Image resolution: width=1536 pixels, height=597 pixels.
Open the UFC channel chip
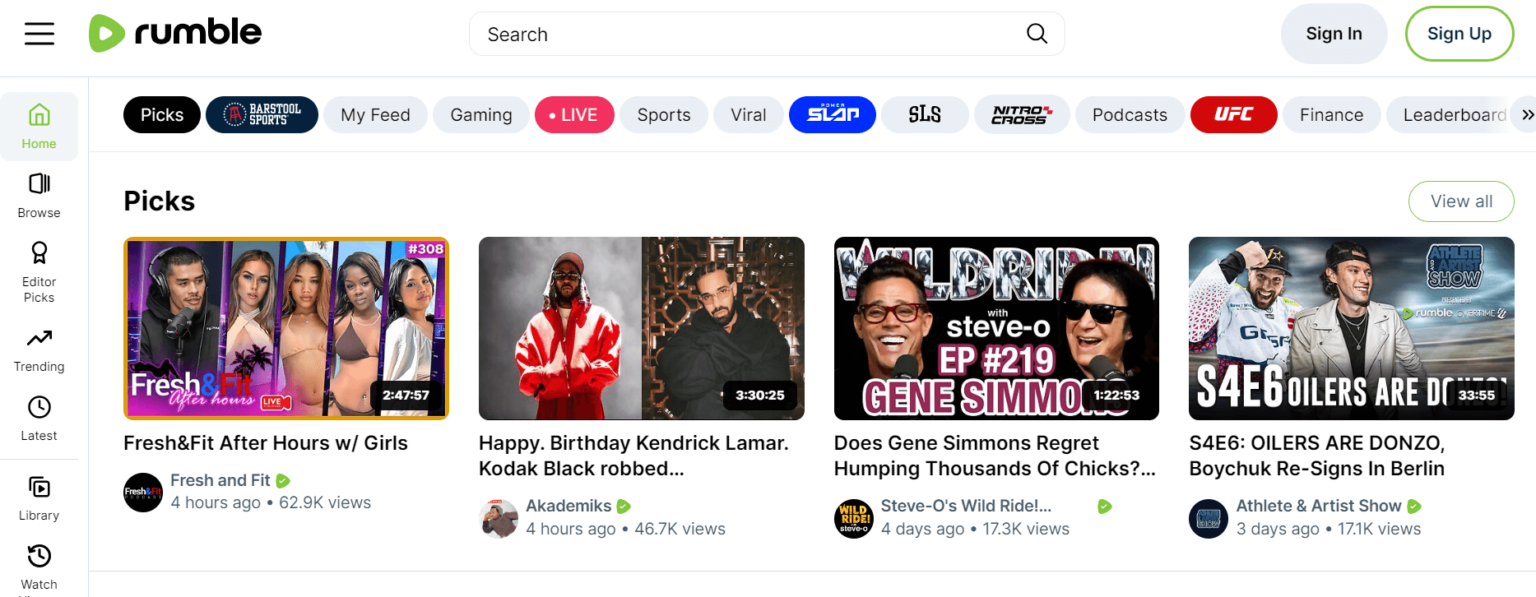[1233, 114]
